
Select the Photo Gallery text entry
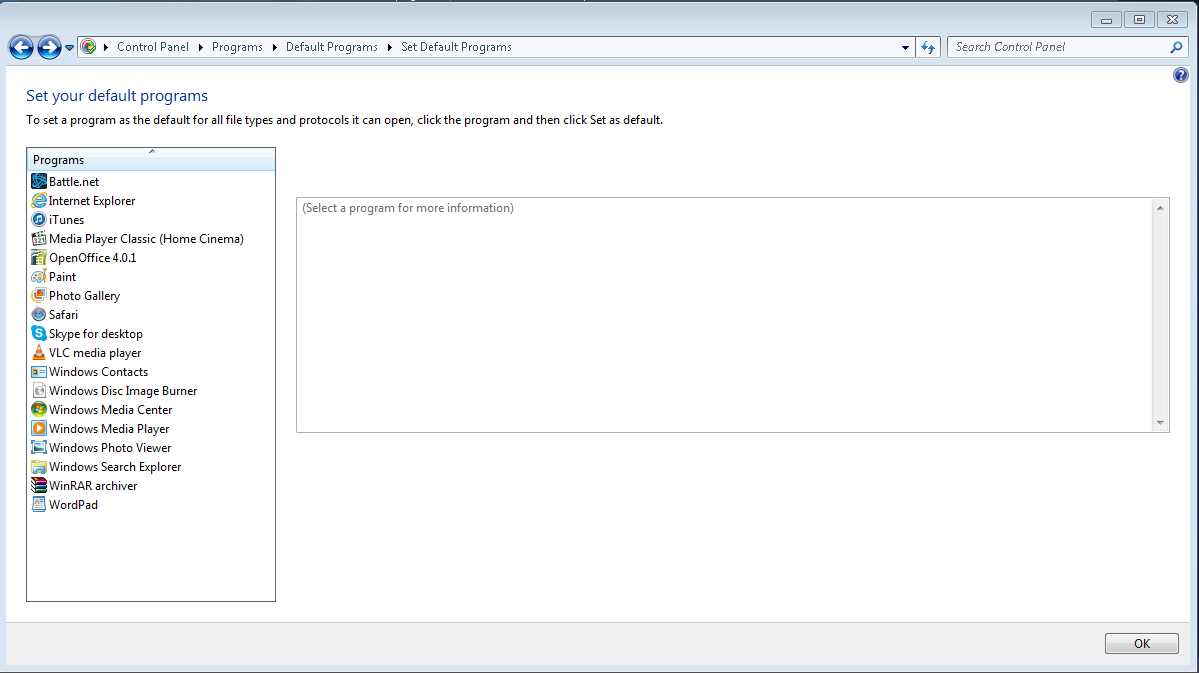84,295
